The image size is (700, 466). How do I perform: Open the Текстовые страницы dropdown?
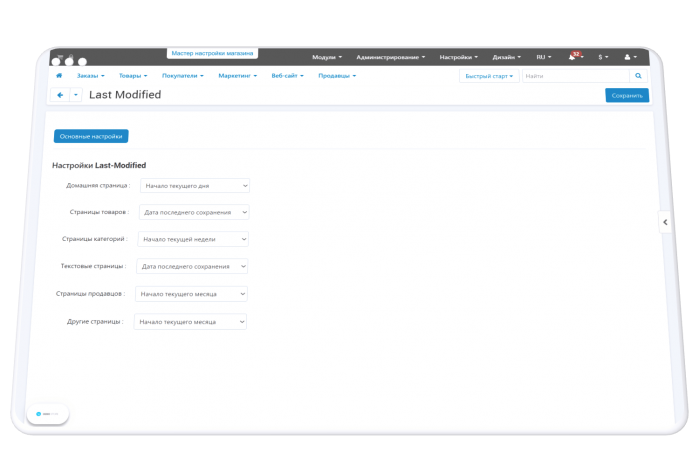click(192, 266)
